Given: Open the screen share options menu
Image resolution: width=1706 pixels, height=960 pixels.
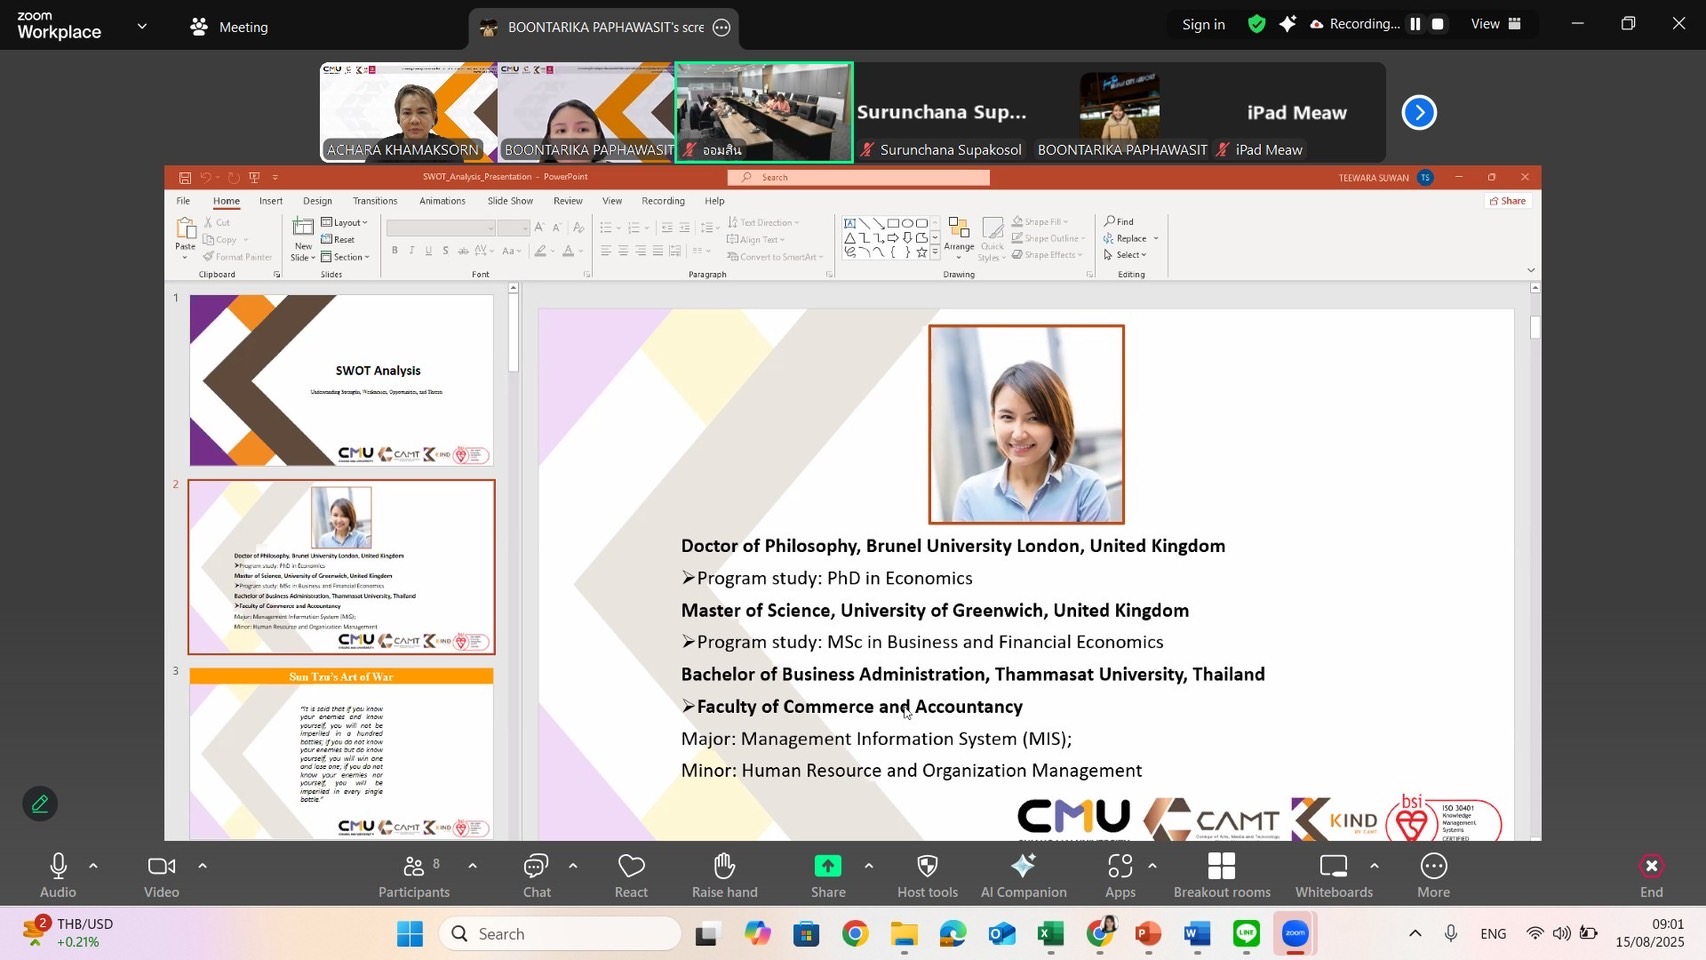Looking at the screenshot, I should [722, 27].
